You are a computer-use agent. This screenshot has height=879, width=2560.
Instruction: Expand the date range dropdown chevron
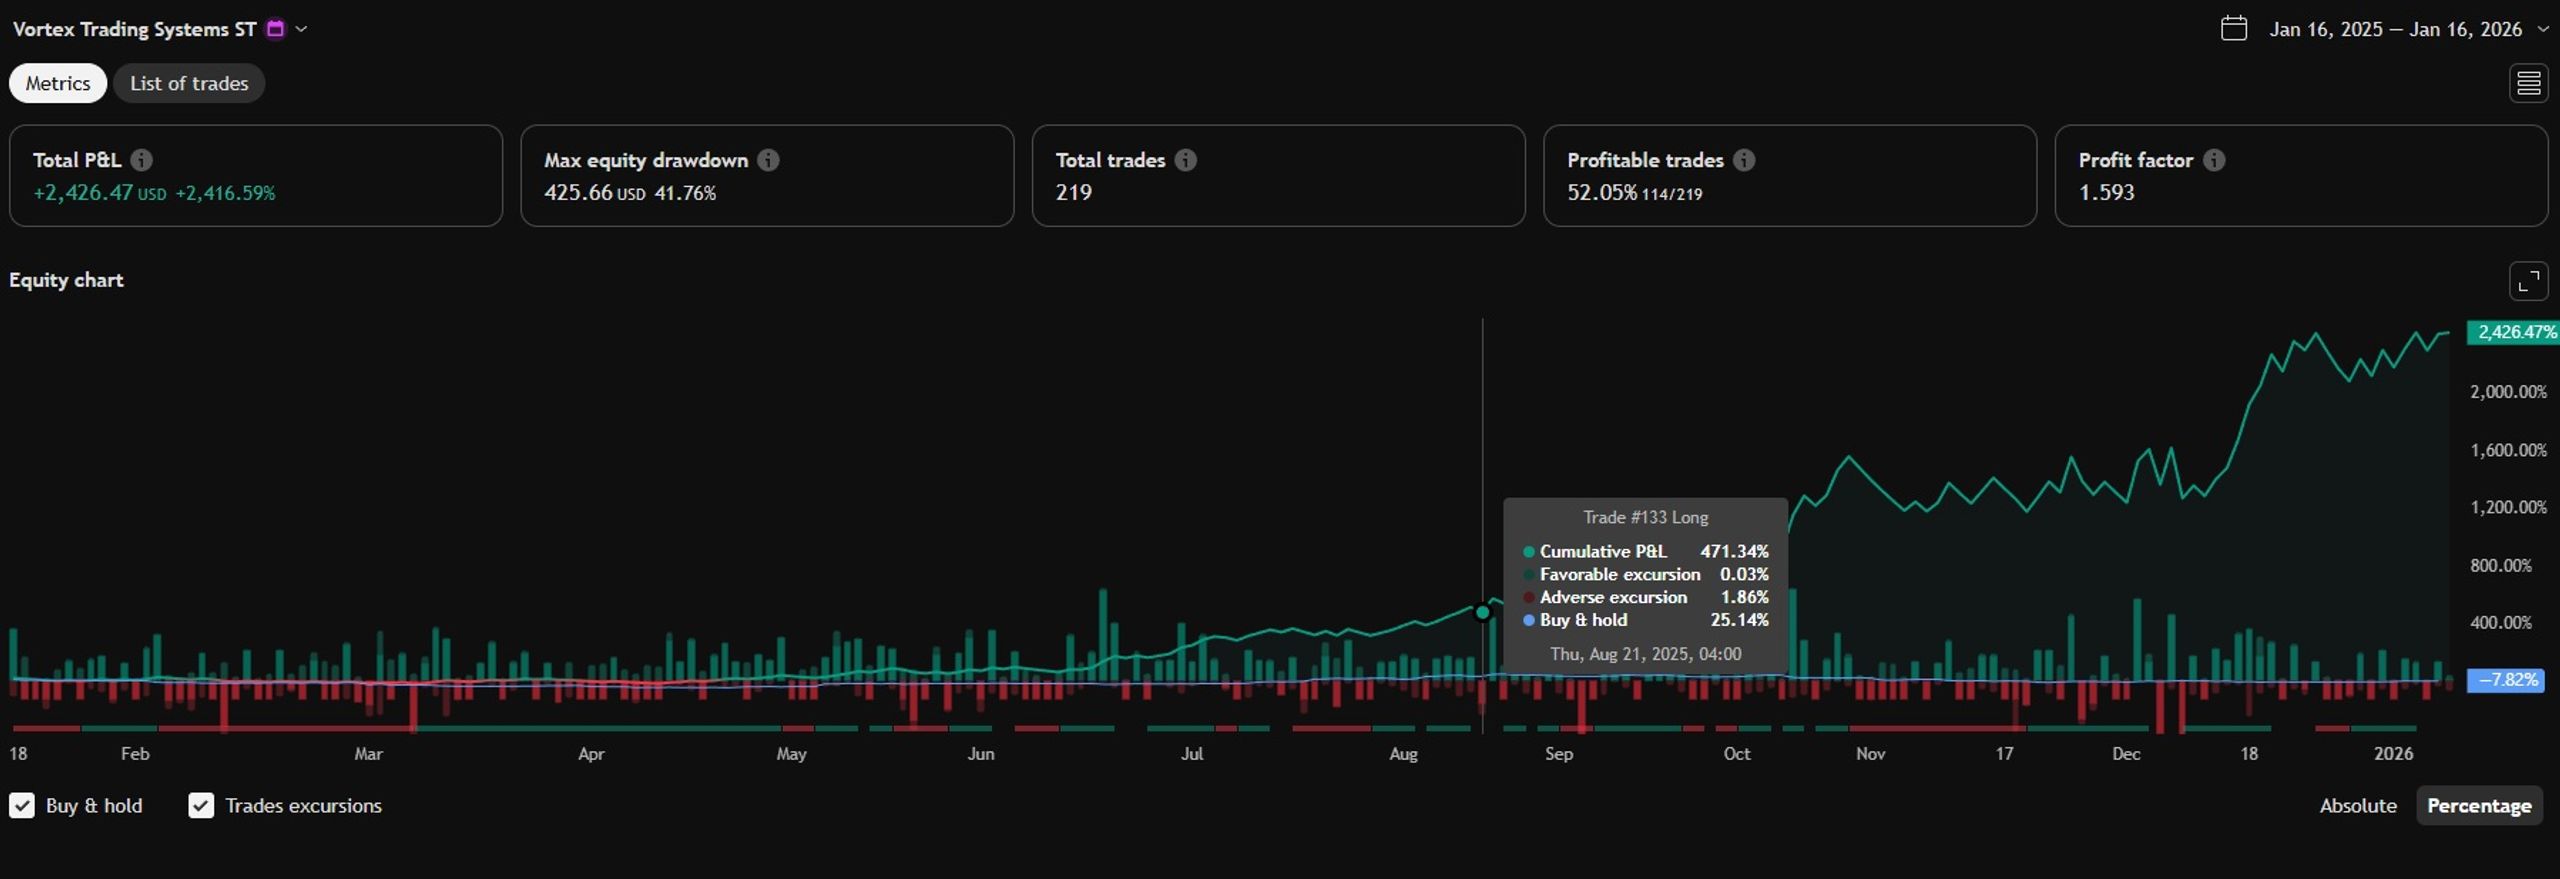(x=2542, y=29)
